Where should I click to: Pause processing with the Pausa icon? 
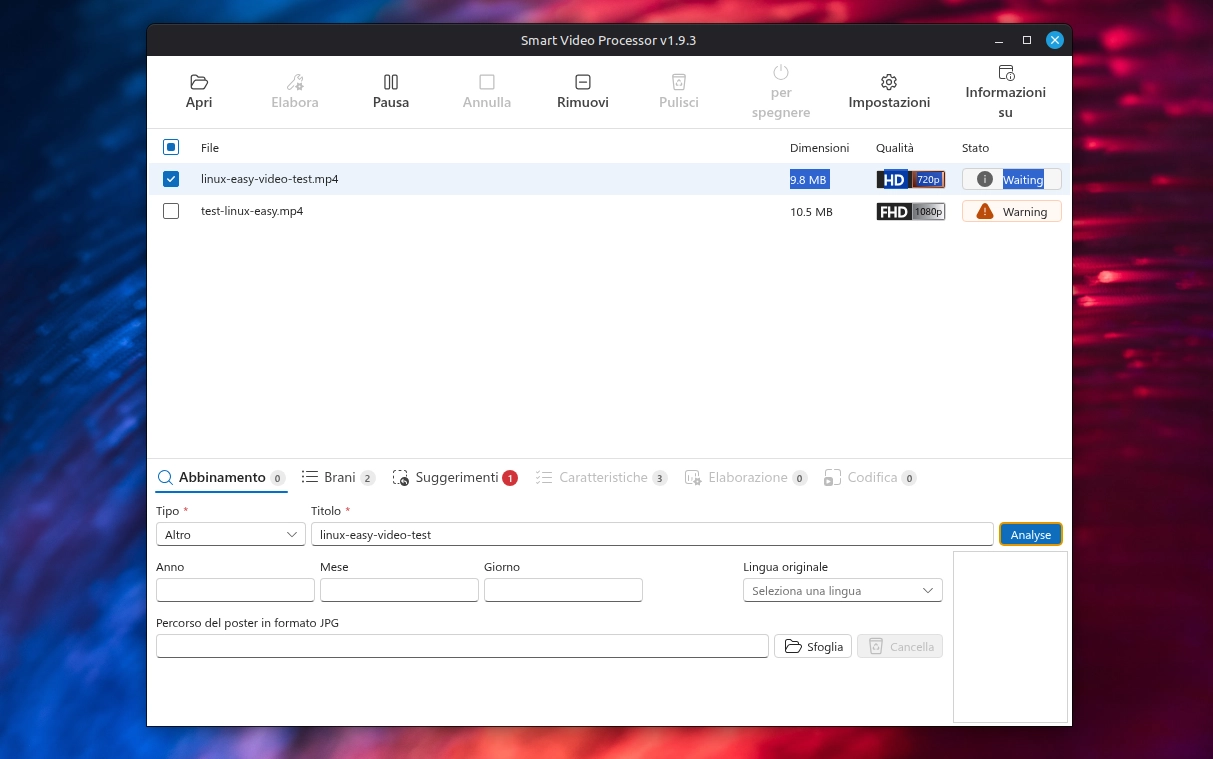tap(391, 82)
